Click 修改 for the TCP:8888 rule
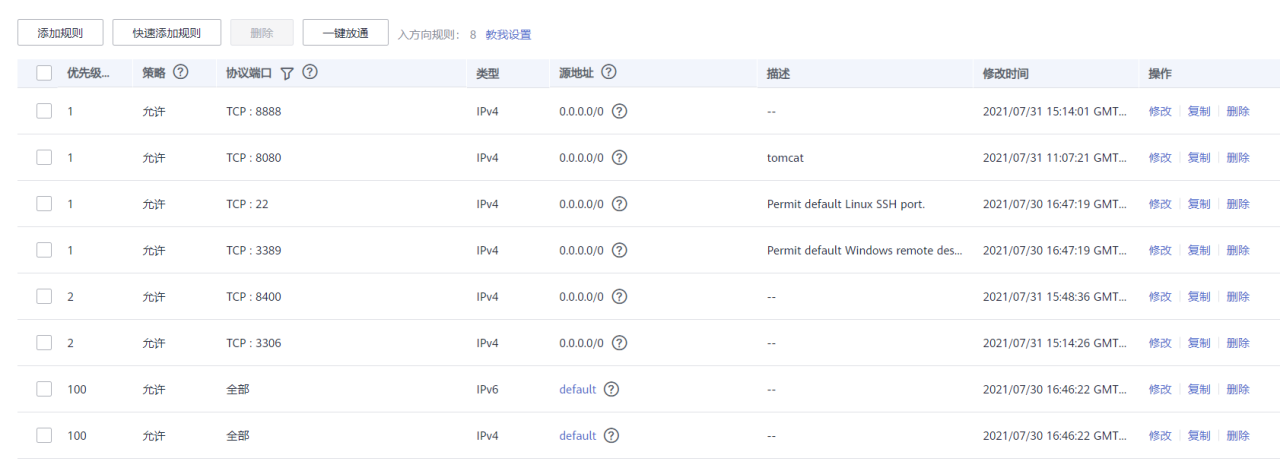Image resolution: width=1280 pixels, height=474 pixels. tap(1159, 112)
